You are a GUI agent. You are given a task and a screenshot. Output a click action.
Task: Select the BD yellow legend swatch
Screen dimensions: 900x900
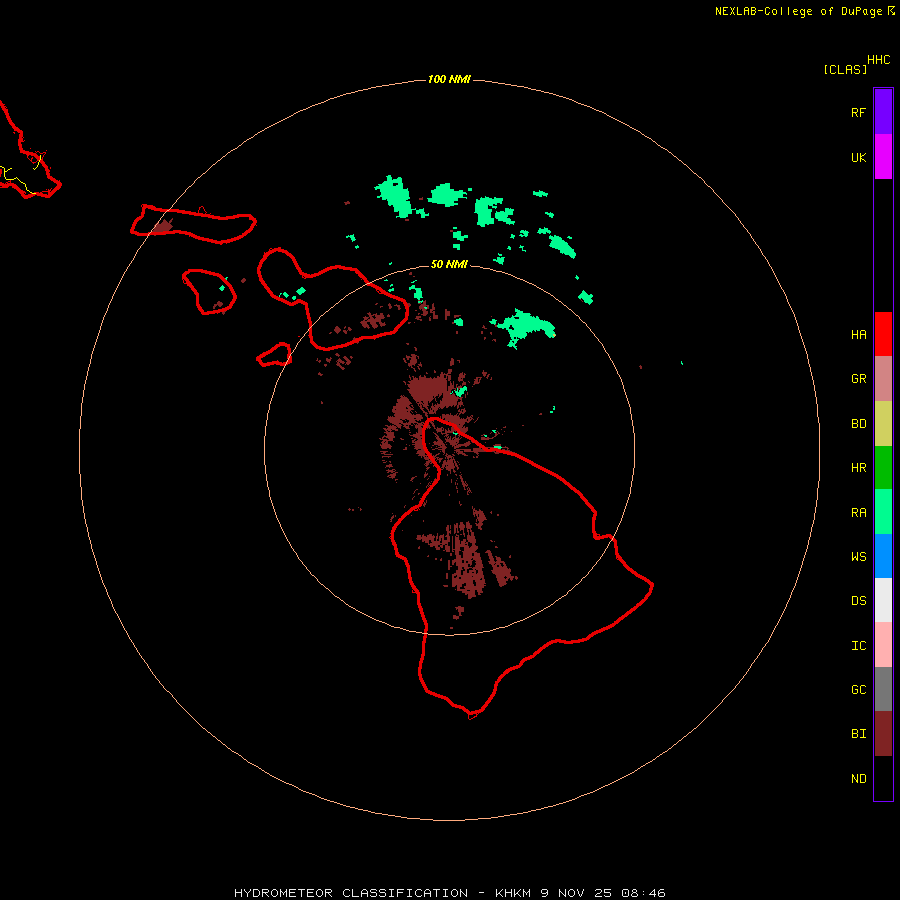883,424
